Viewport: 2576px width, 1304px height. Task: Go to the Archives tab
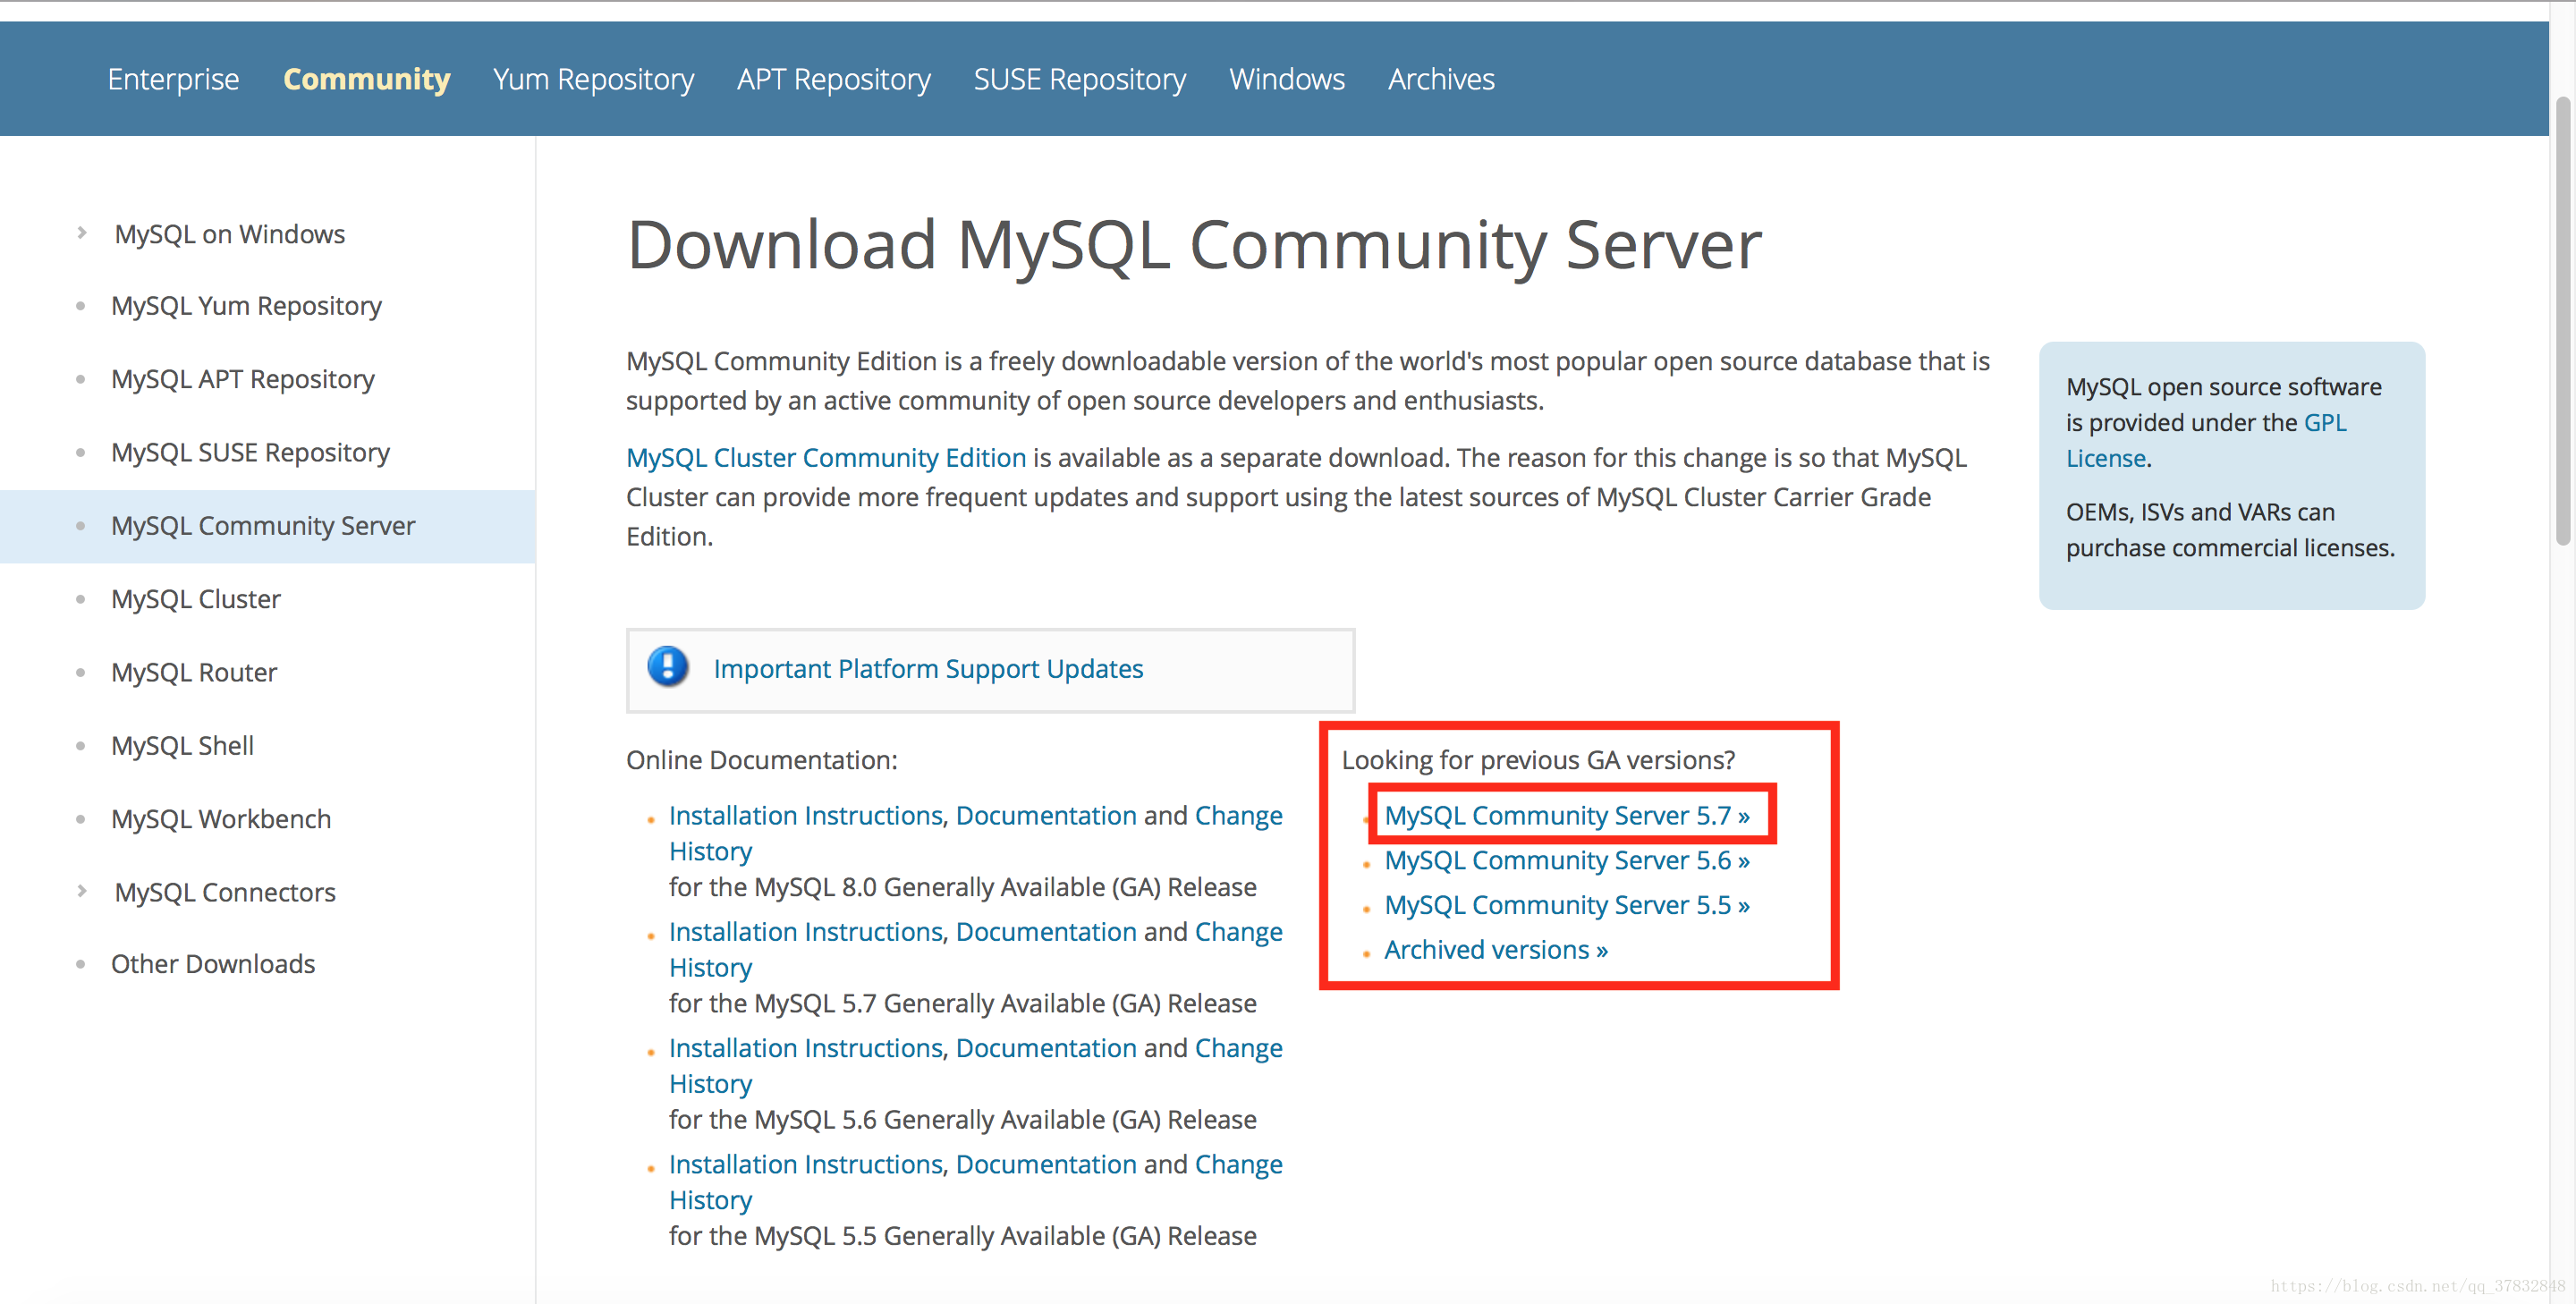pyautogui.click(x=1441, y=79)
